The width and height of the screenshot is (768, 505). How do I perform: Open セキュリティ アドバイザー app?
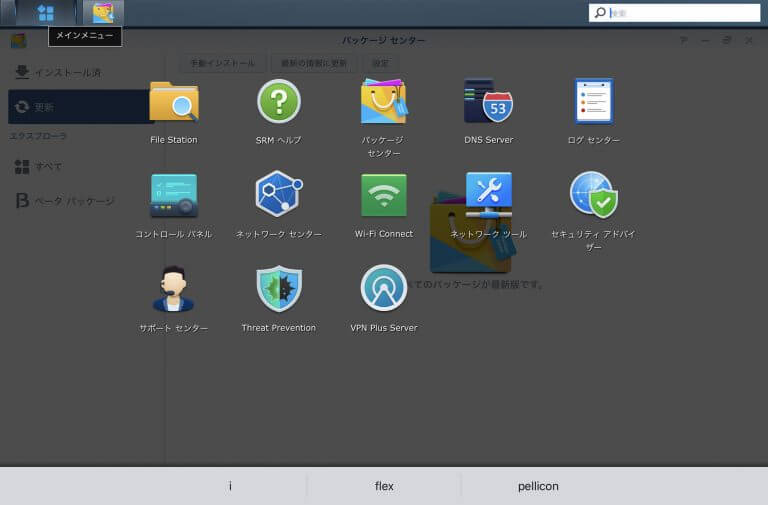[x=594, y=195]
